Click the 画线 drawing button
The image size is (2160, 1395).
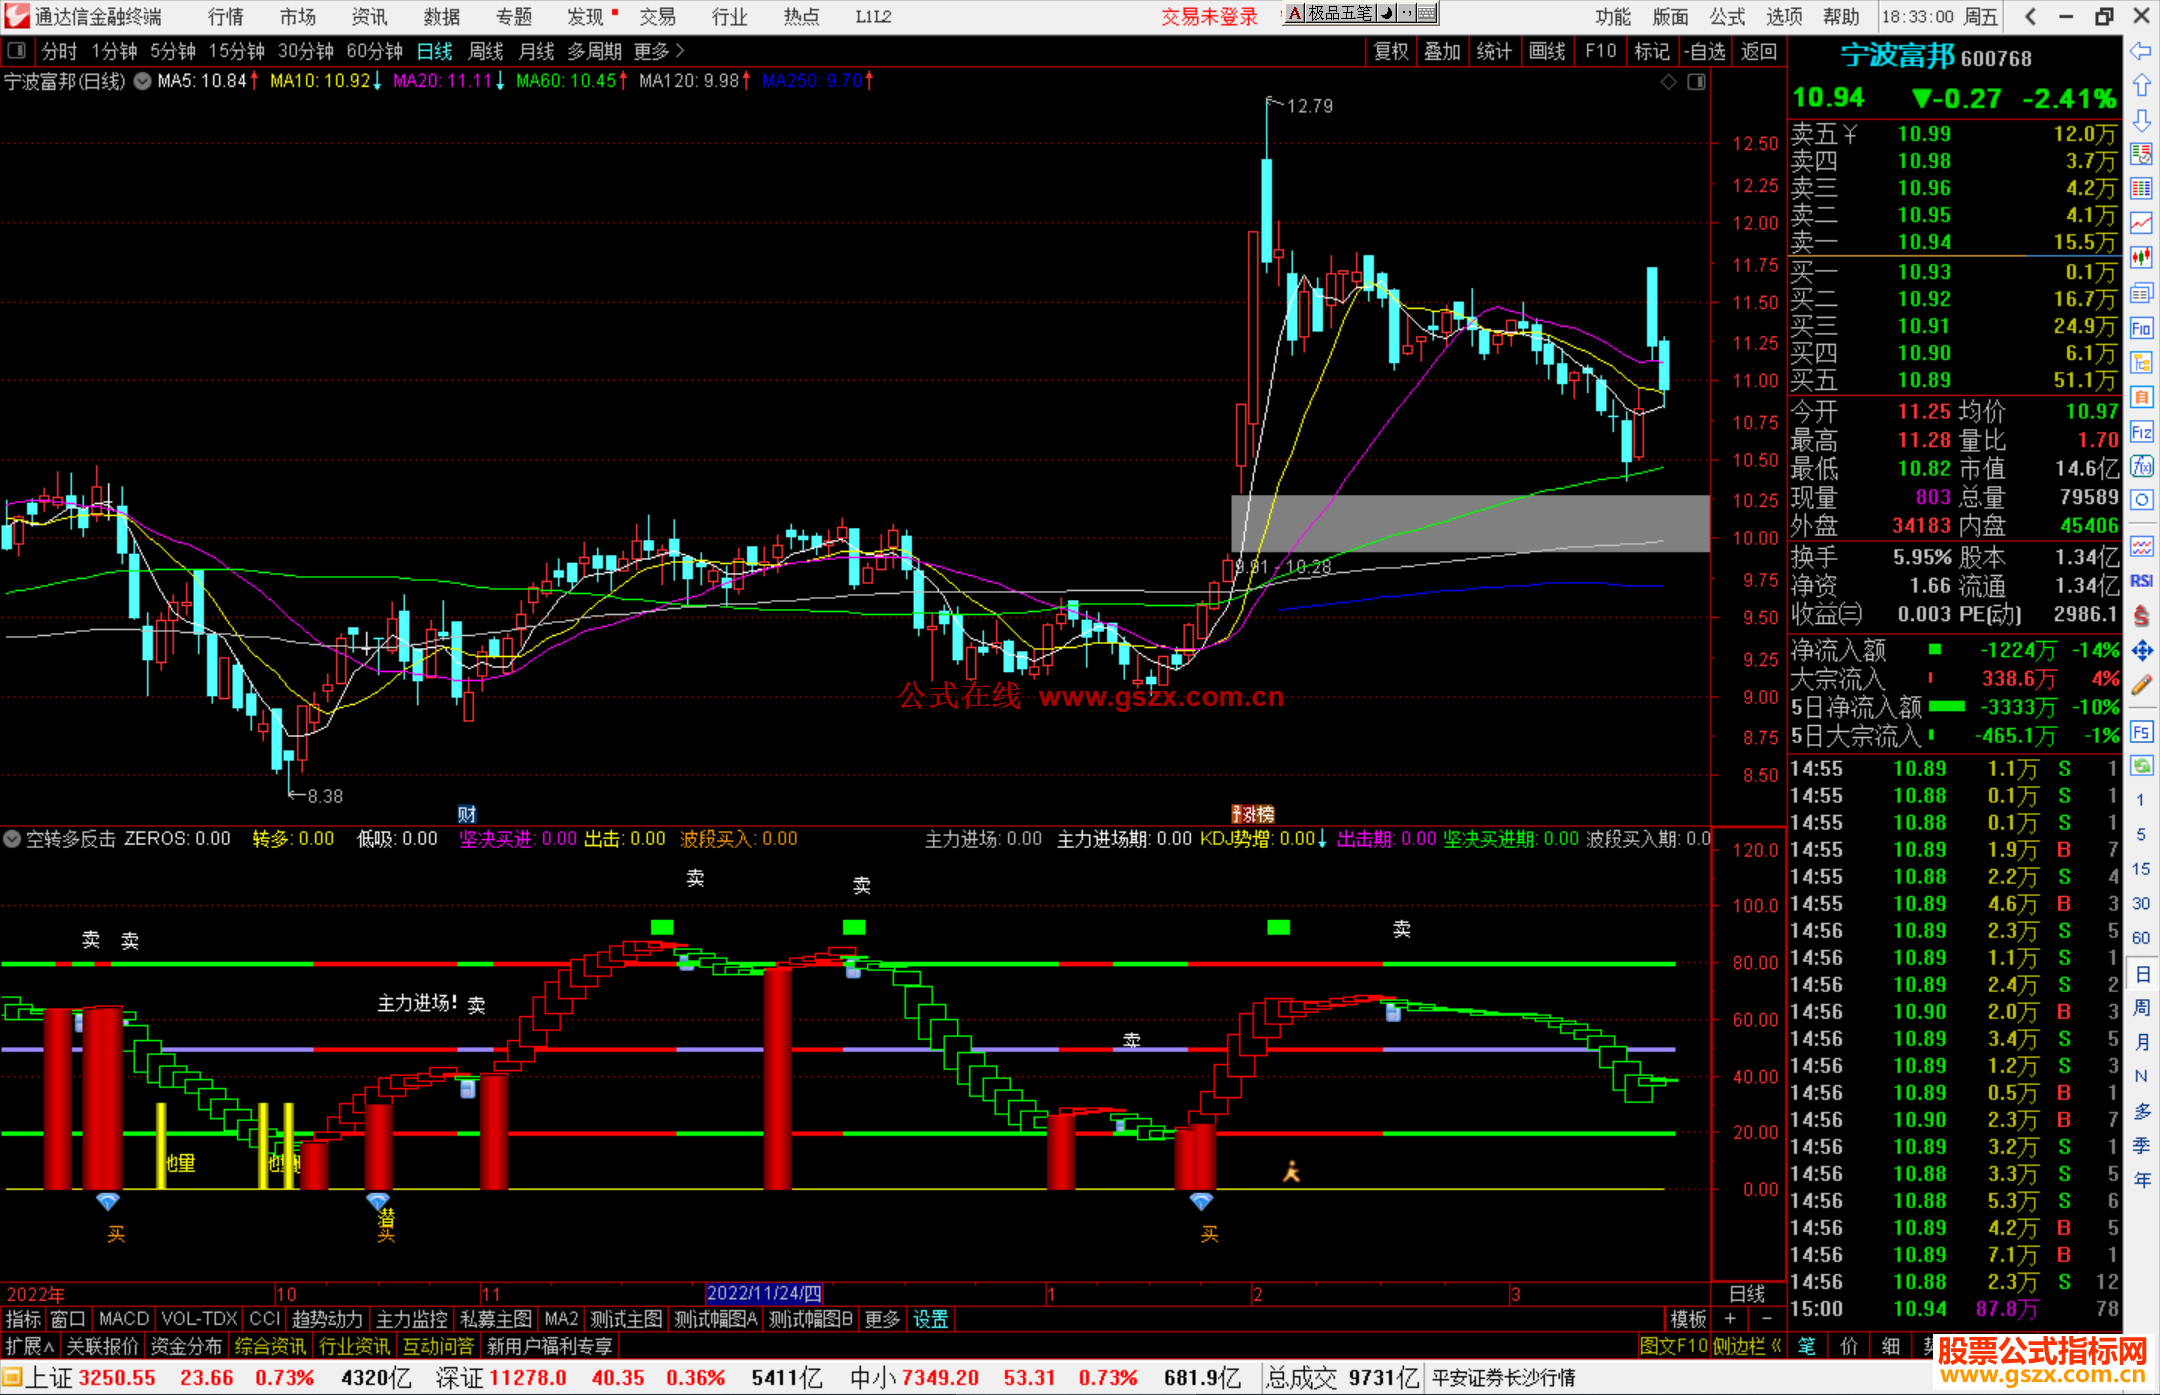(x=1547, y=51)
